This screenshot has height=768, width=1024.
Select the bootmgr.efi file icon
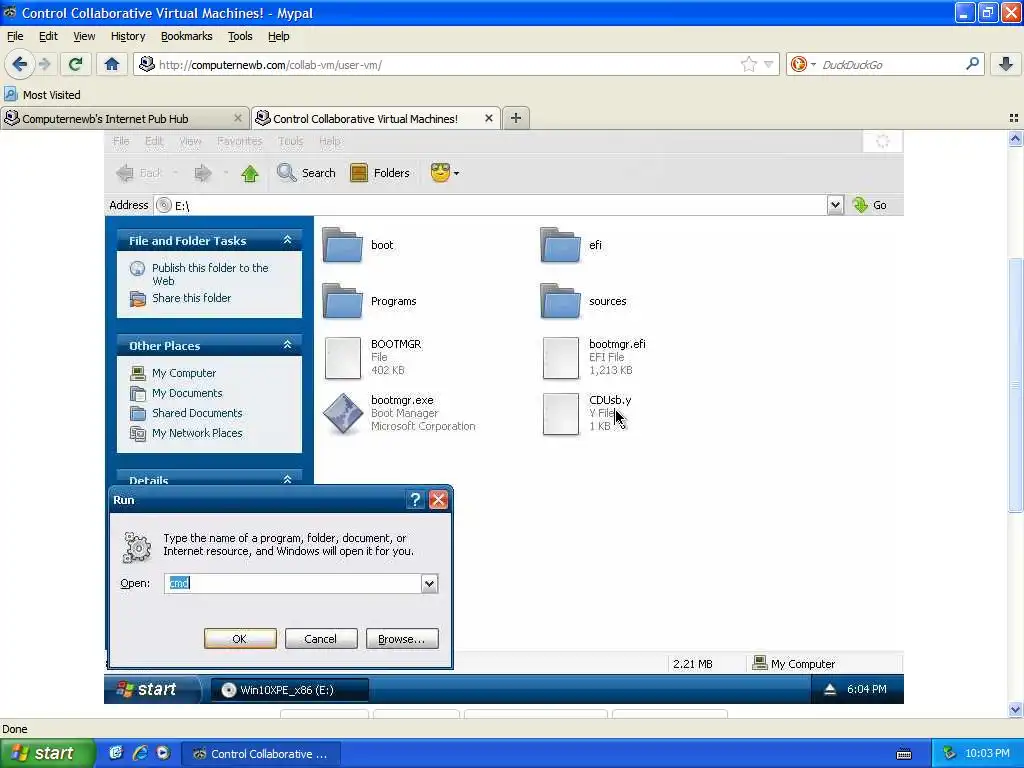click(x=560, y=357)
